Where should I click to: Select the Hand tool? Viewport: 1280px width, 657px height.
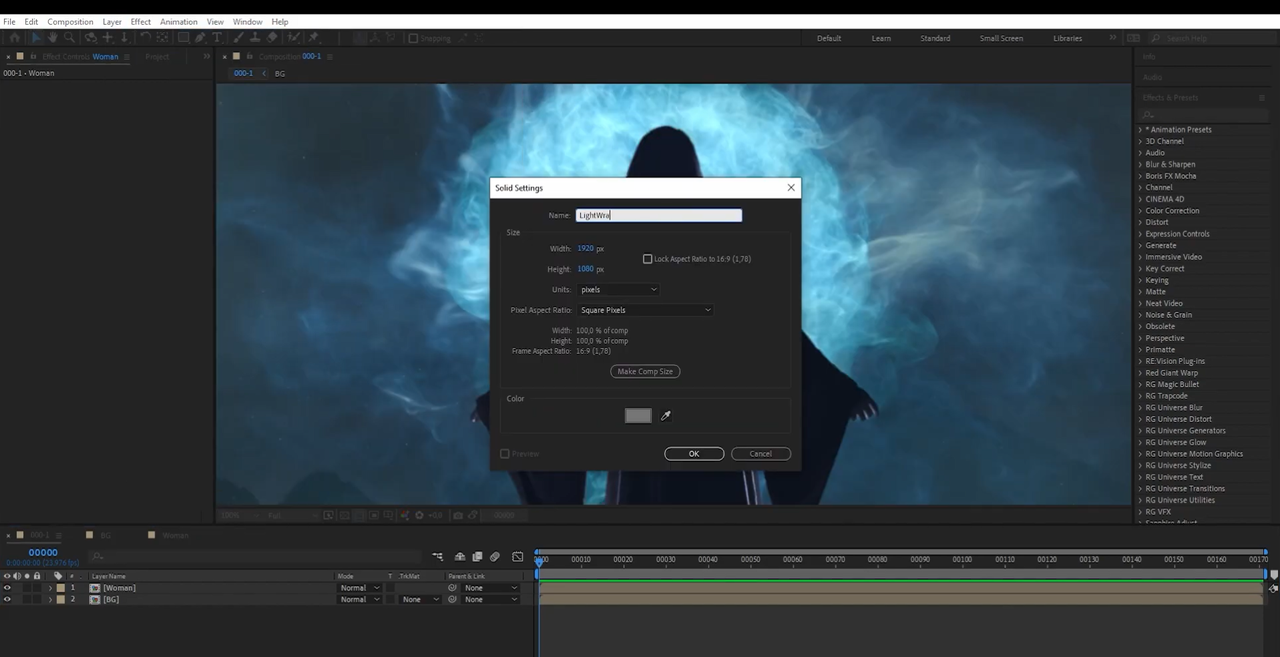(52, 38)
